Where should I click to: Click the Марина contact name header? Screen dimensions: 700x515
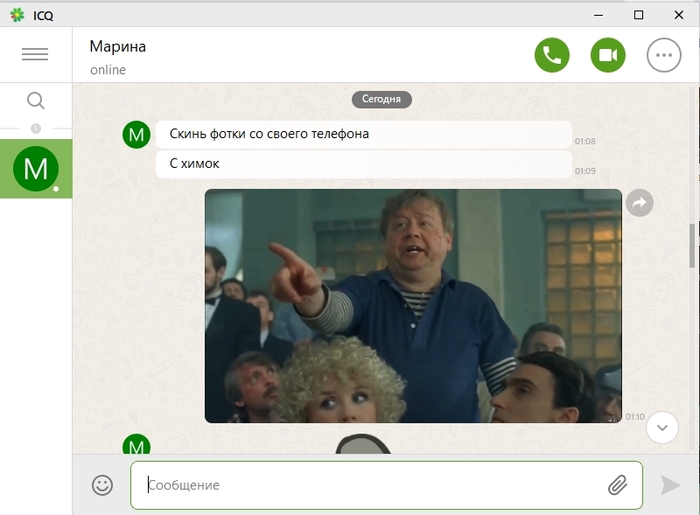118,46
